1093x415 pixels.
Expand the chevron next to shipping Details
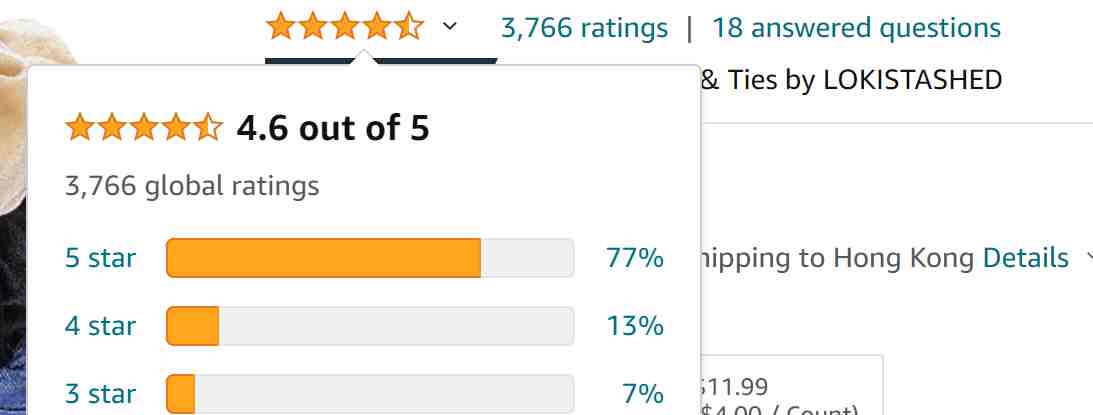(1089, 258)
